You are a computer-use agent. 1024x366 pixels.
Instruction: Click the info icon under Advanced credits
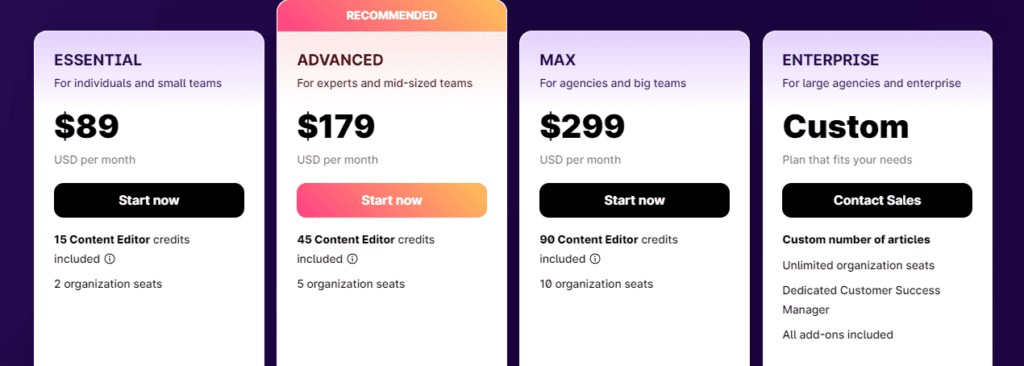click(353, 259)
